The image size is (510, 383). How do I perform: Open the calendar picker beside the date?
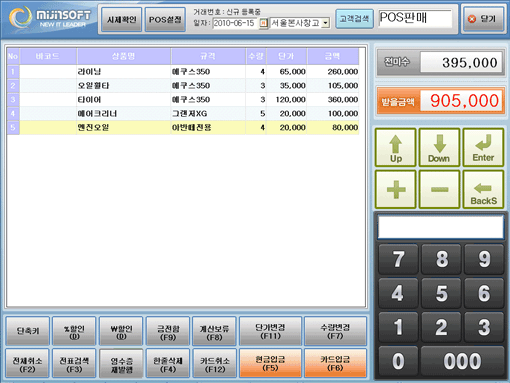point(263,23)
